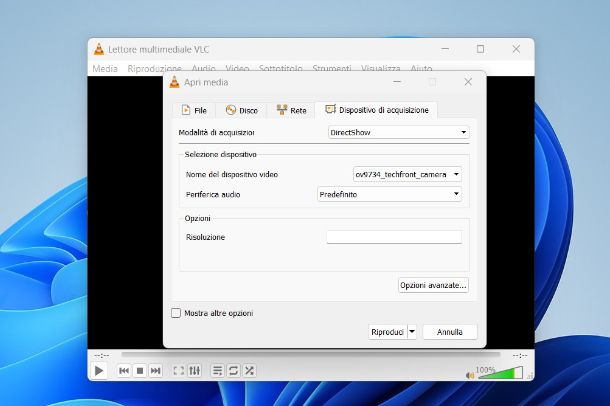Click the Previous media button
Screen dimensions: 610x406
124,371
